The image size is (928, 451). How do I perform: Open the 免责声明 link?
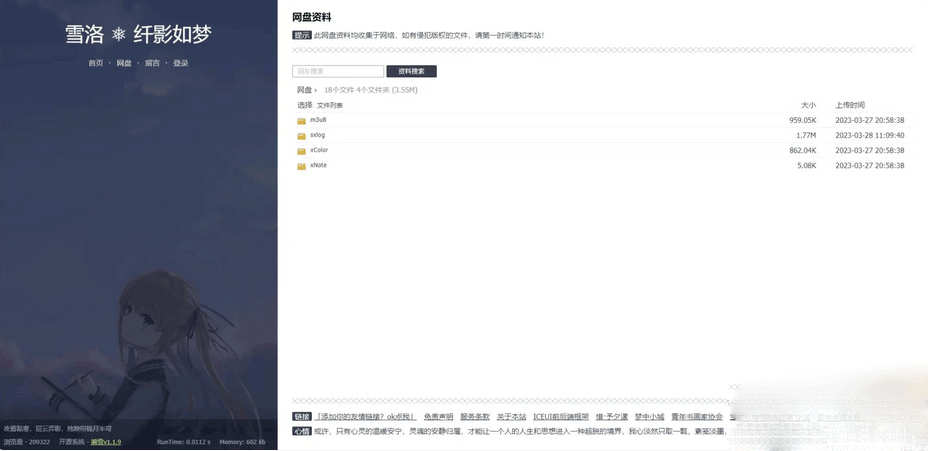(x=439, y=417)
